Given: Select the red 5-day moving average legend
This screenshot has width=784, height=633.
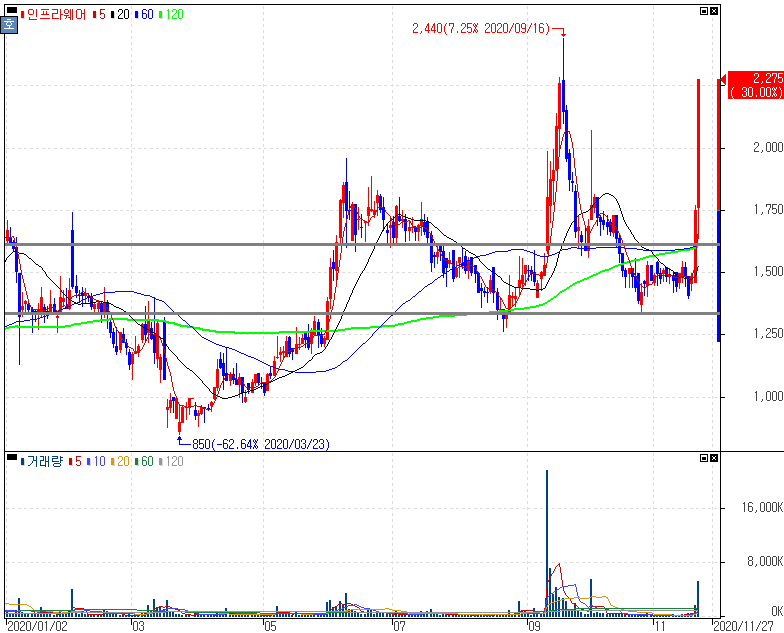Looking at the screenshot, I should click(x=100, y=14).
